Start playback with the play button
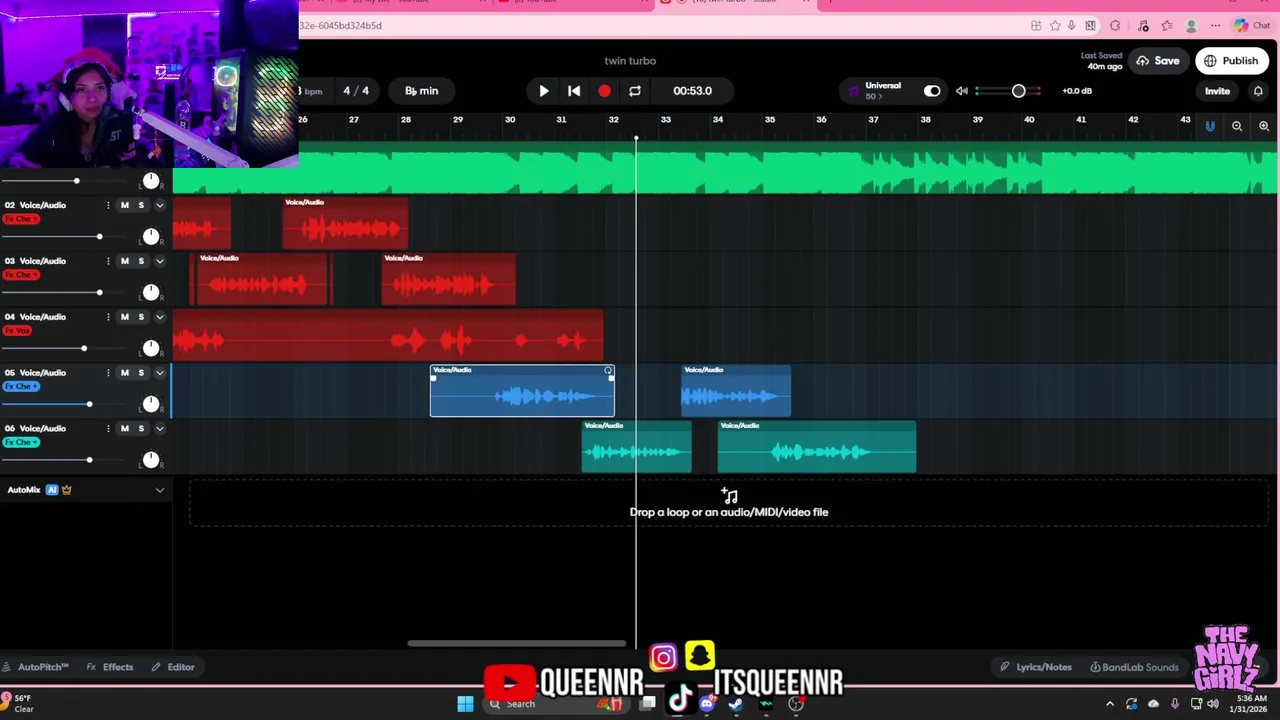Viewport: 1280px width, 720px height. click(x=543, y=91)
